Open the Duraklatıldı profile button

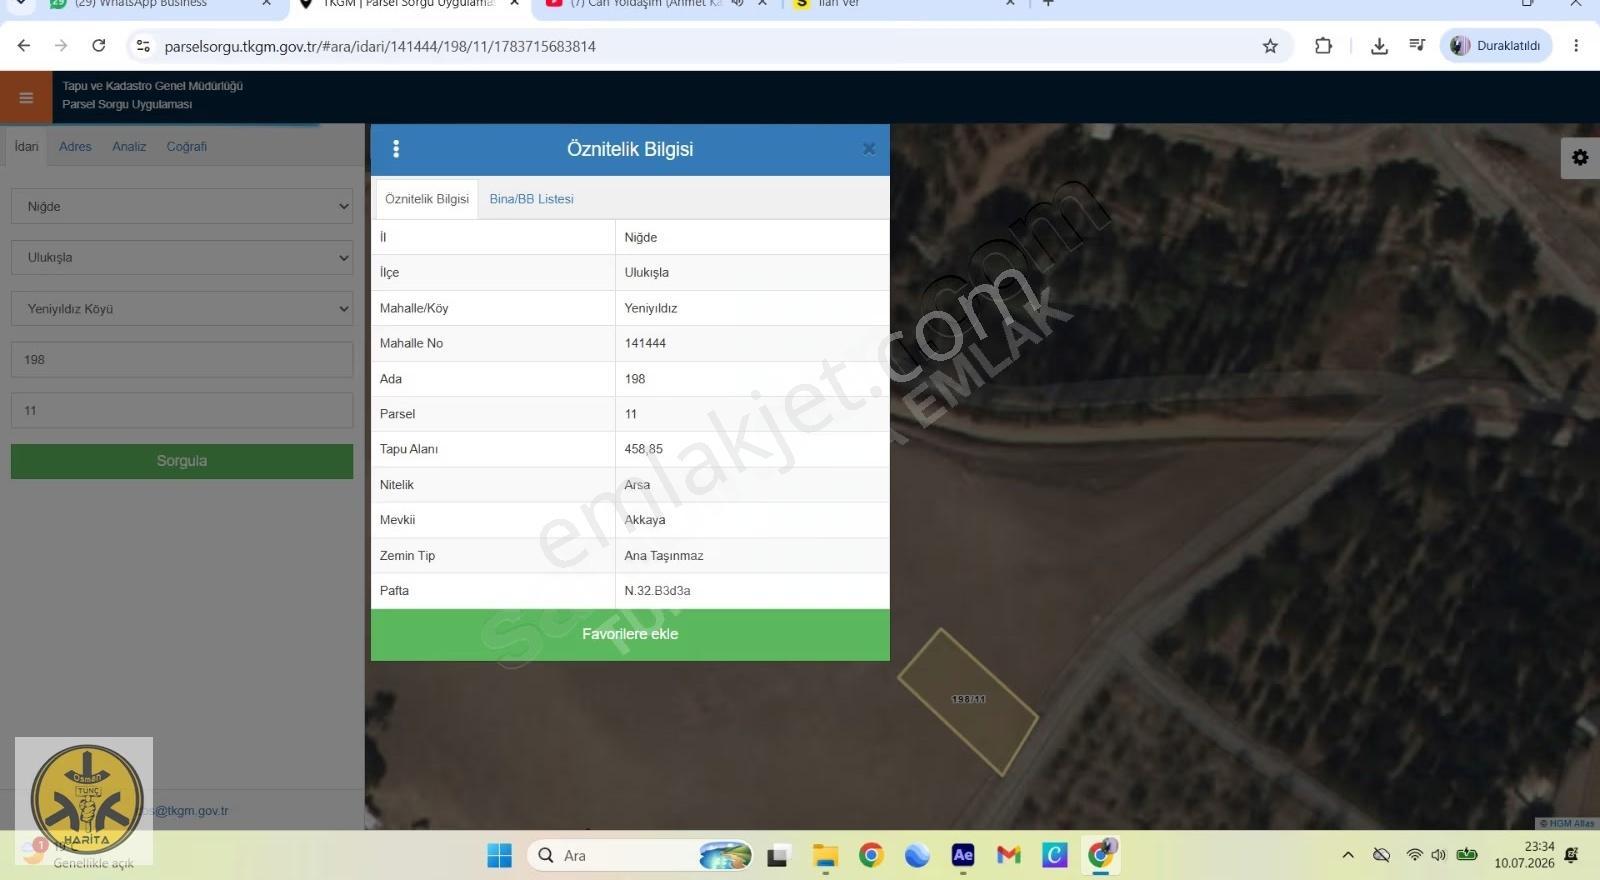1496,46
